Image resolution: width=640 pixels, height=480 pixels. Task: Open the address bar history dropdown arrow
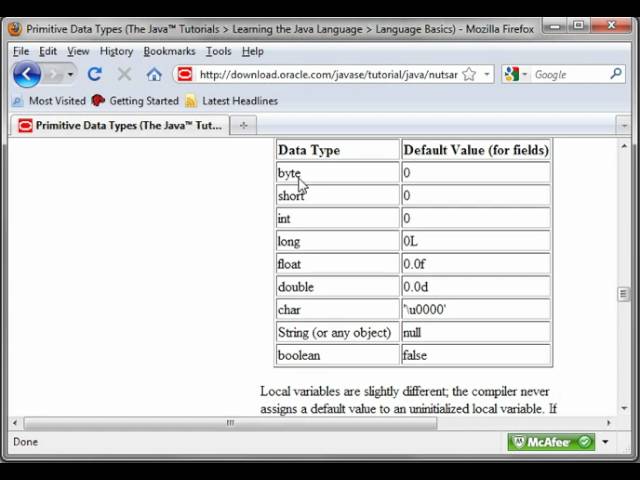tap(487, 74)
